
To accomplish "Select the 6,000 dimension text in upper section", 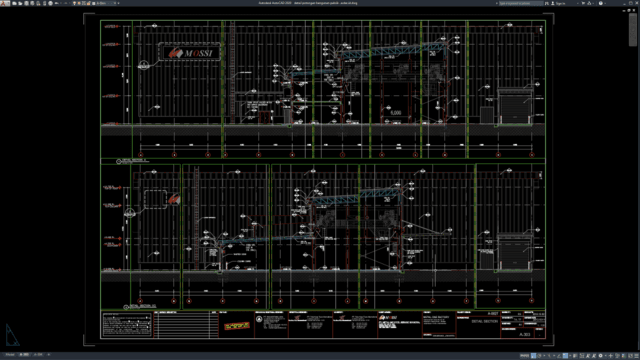I will pos(396,113).
